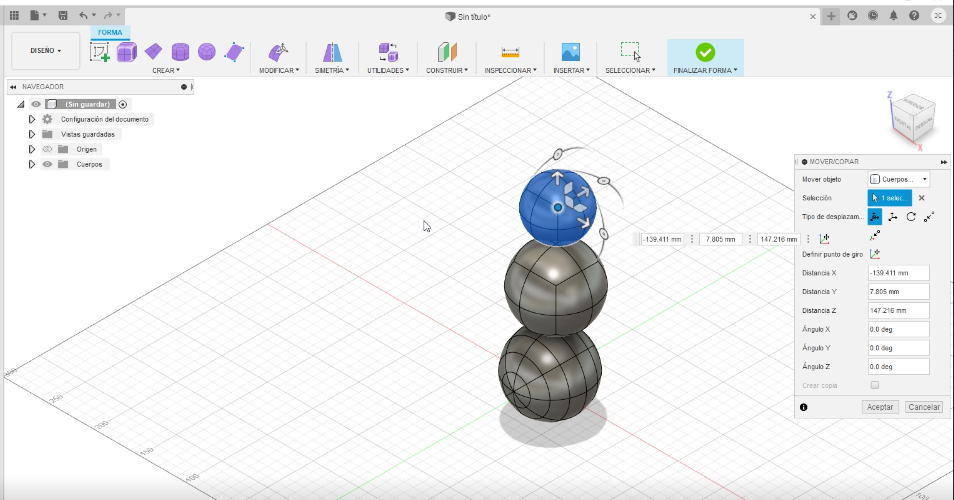The image size is (954, 500).
Task: Click the Utilities convert icon
Action: pos(388,52)
